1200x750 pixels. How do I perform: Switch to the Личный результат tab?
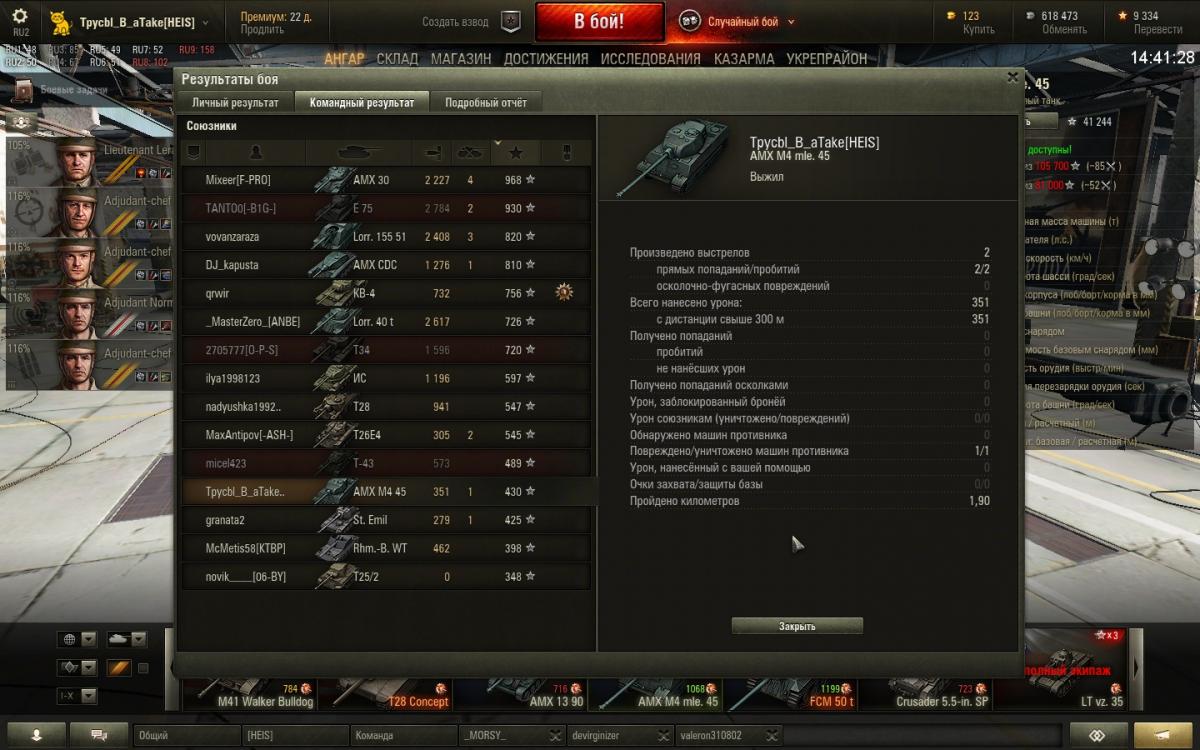pyautogui.click(x=235, y=102)
